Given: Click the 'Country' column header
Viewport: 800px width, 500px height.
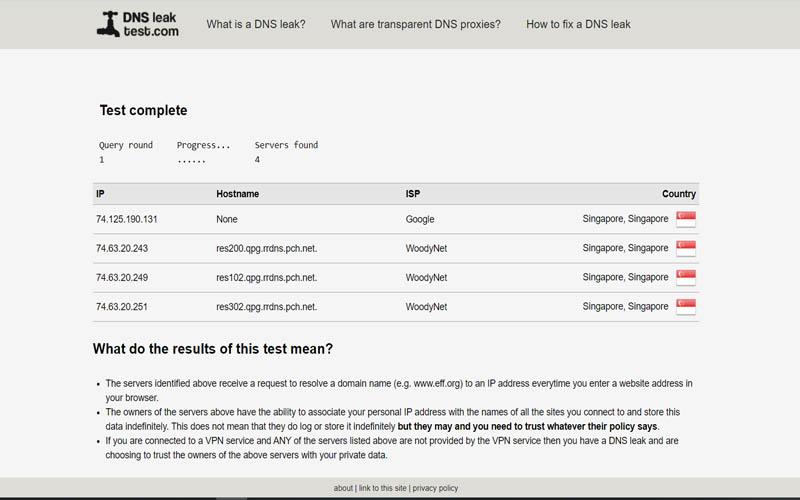Looking at the screenshot, I should click(x=678, y=194).
